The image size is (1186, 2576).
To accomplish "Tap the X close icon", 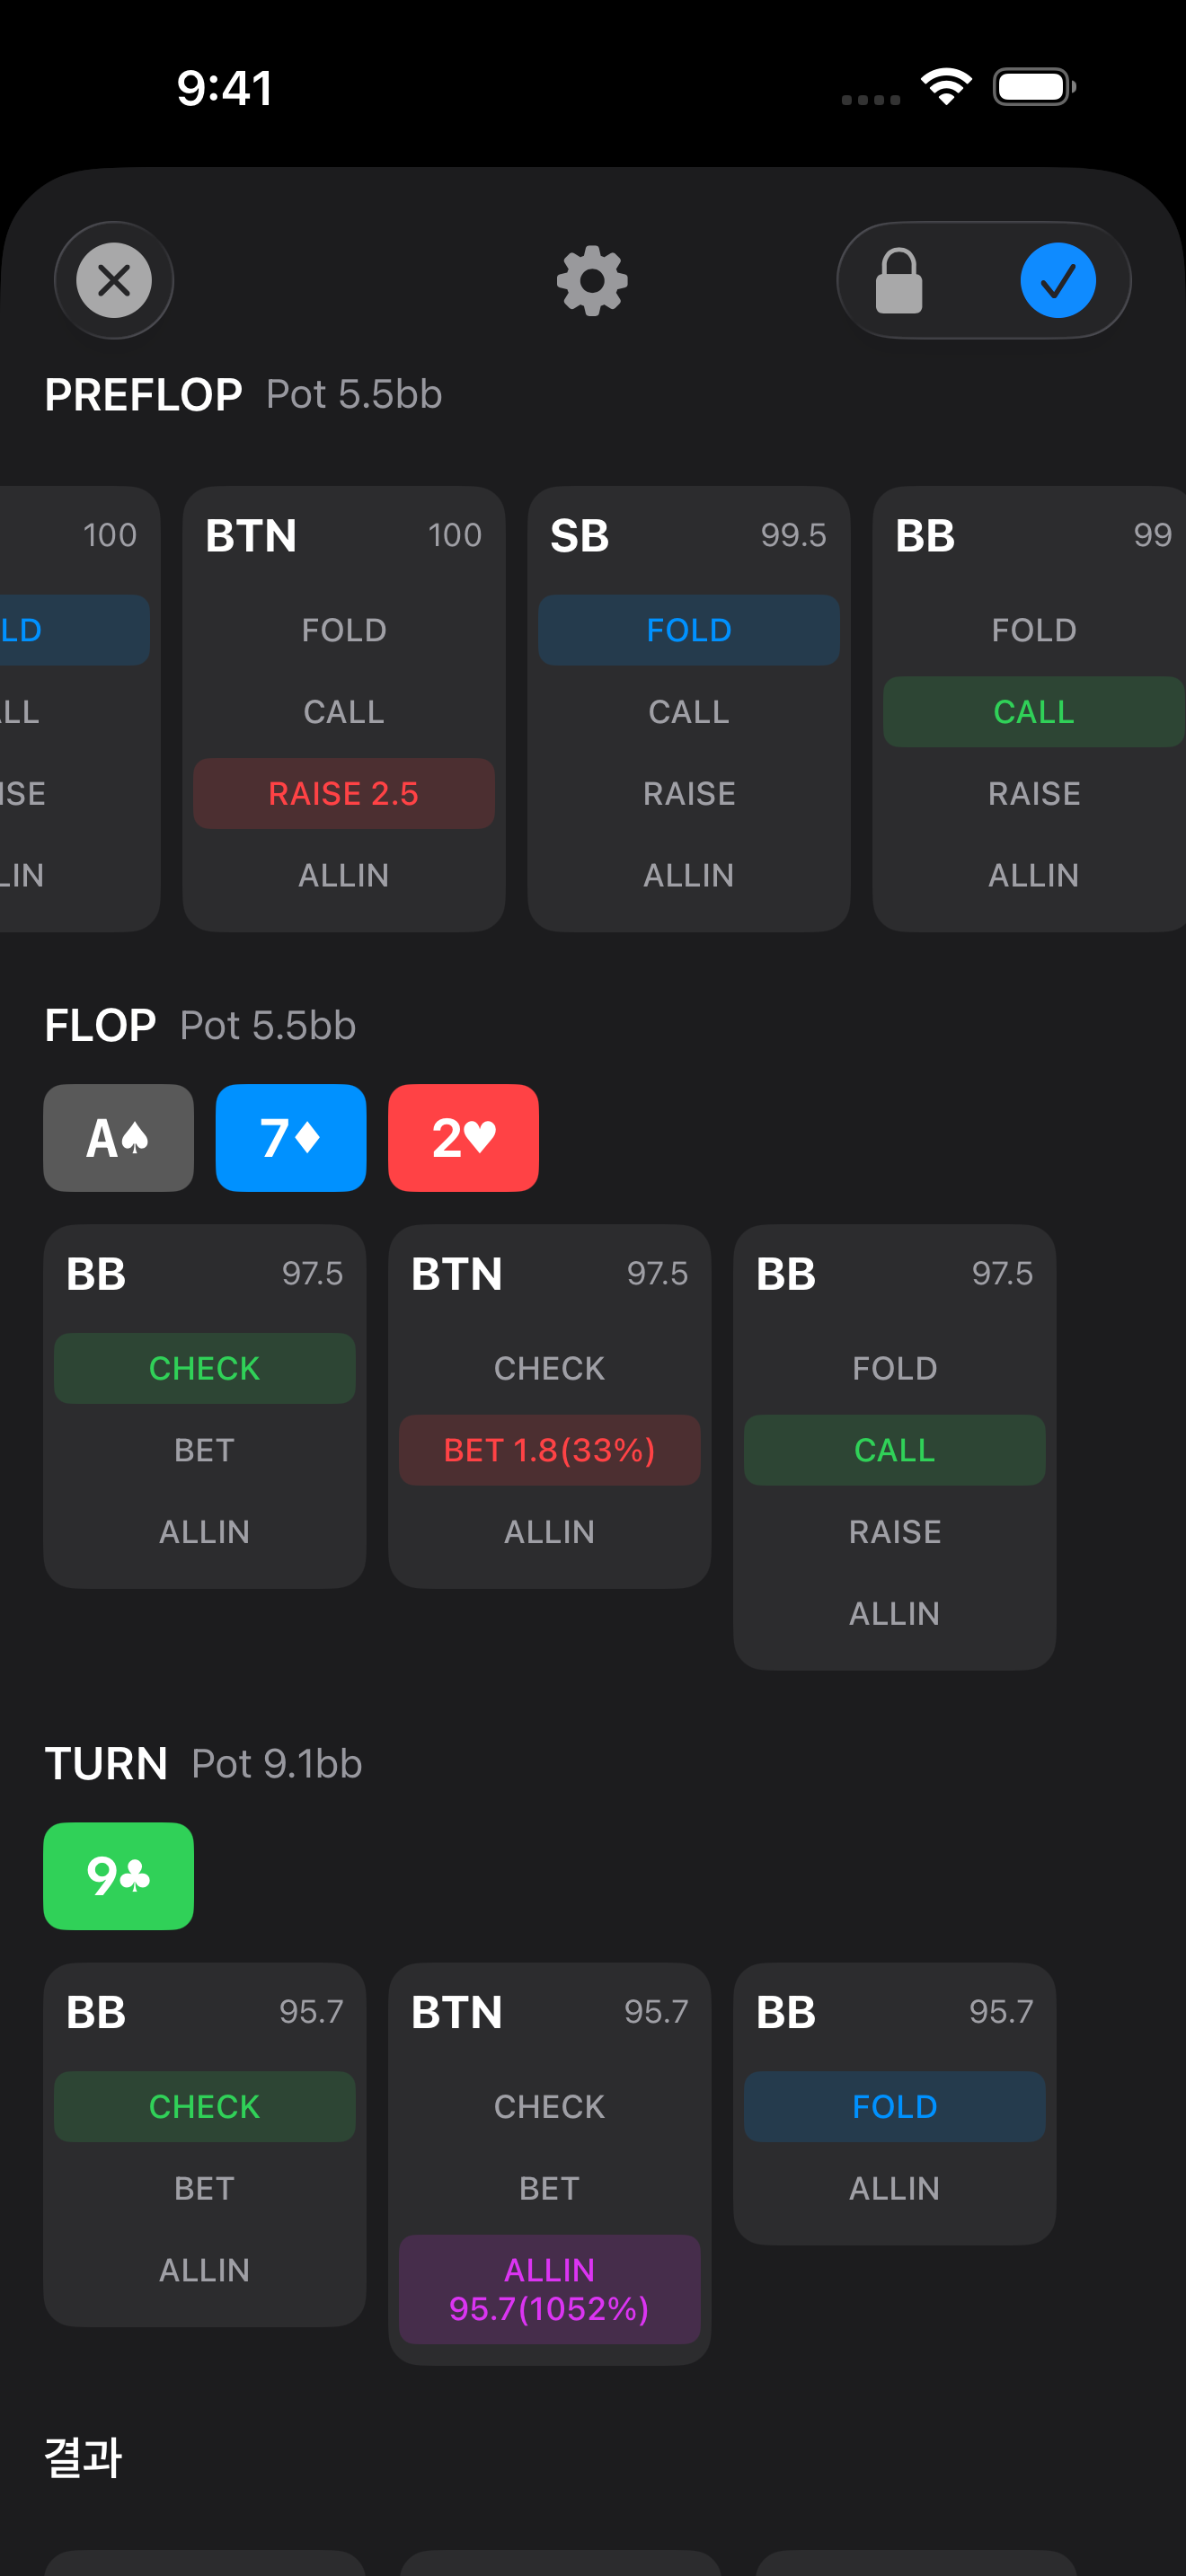I will [114, 280].
